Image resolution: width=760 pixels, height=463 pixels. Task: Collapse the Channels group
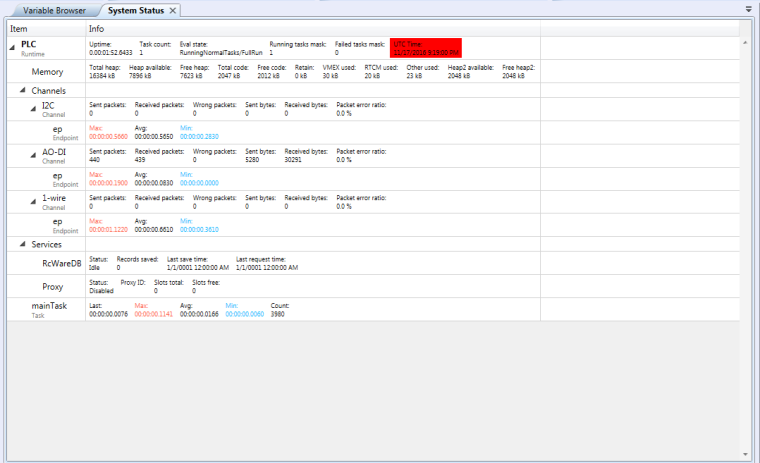[x=23, y=91]
